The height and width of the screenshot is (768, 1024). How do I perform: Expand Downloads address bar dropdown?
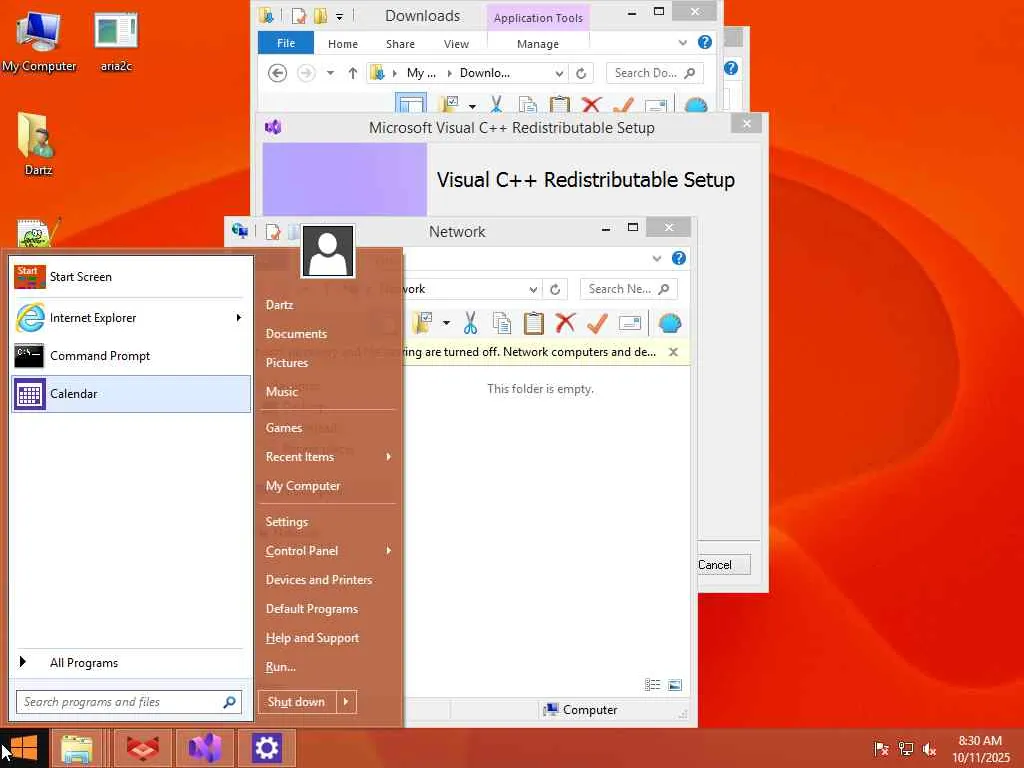pos(559,73)
